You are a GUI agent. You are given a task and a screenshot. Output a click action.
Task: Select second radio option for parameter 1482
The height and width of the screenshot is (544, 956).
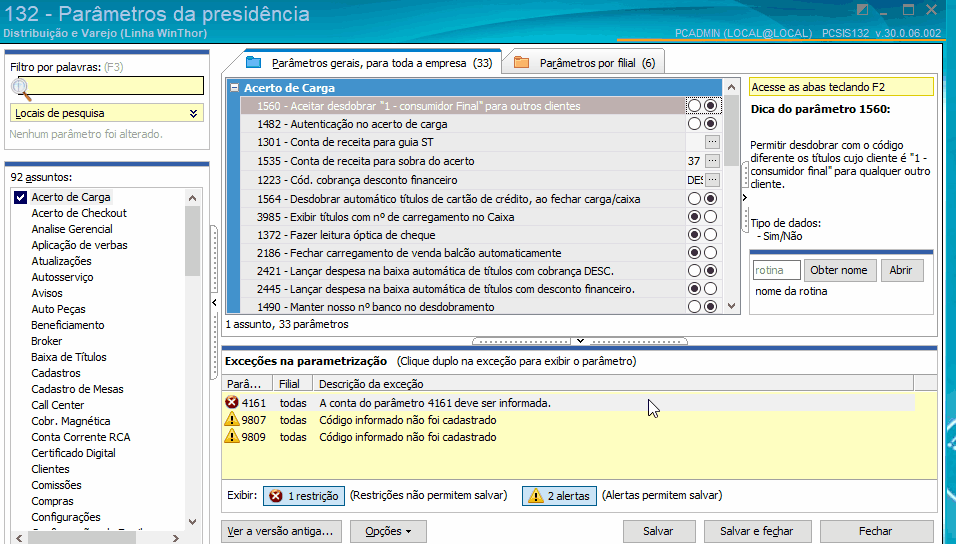(710, 124)
